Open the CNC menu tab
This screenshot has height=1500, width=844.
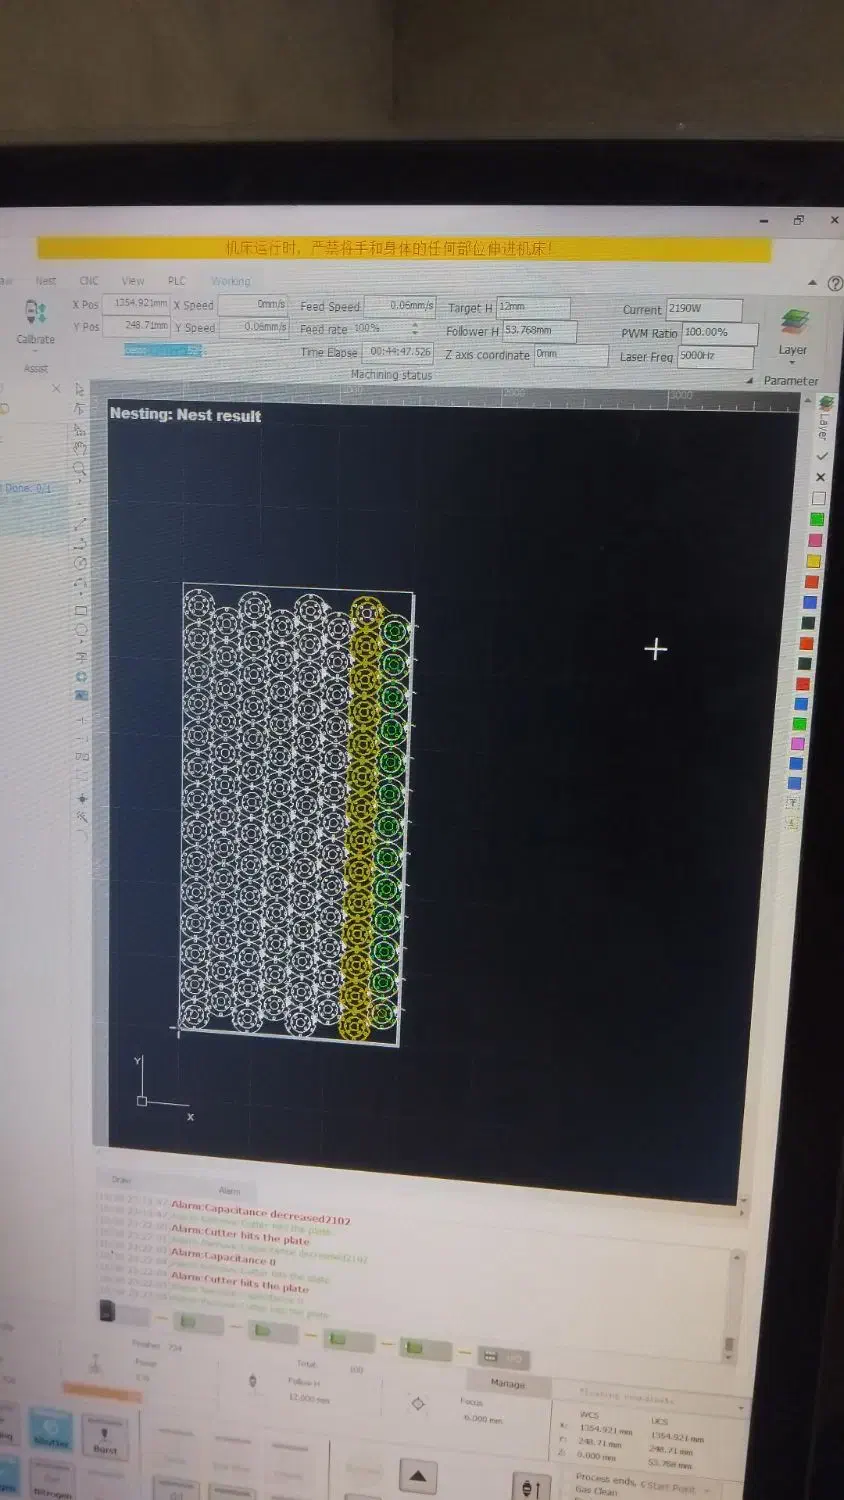tap(89, 281)
